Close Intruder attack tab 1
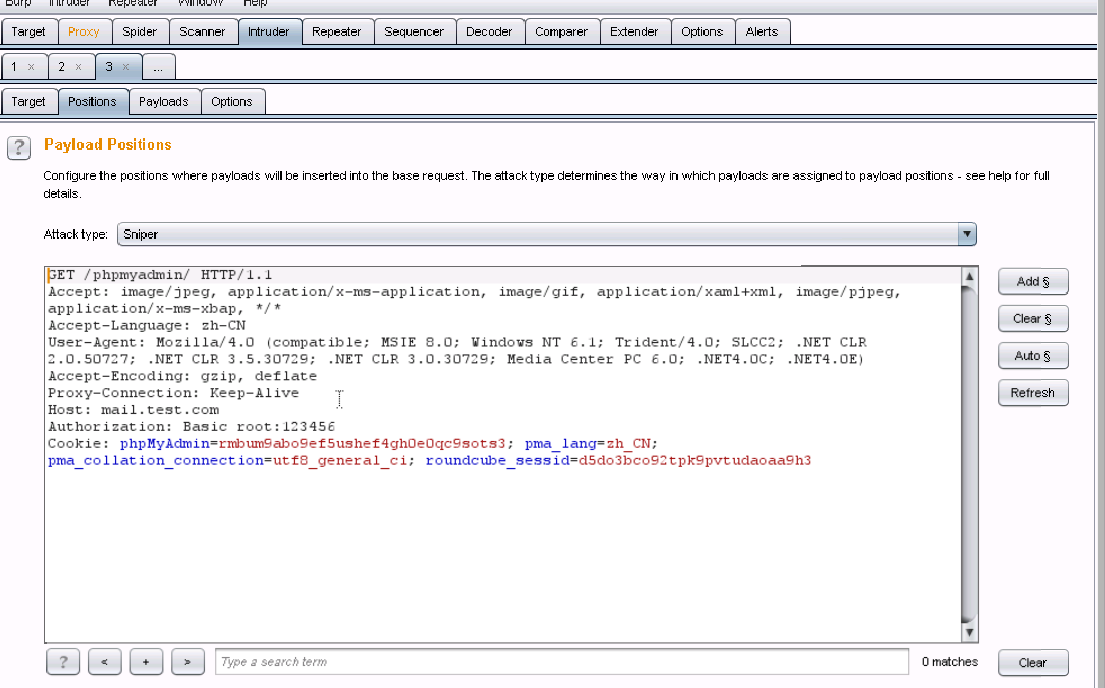The width and height of the screenshot is (1105, 688). click(x=31, y=67)
